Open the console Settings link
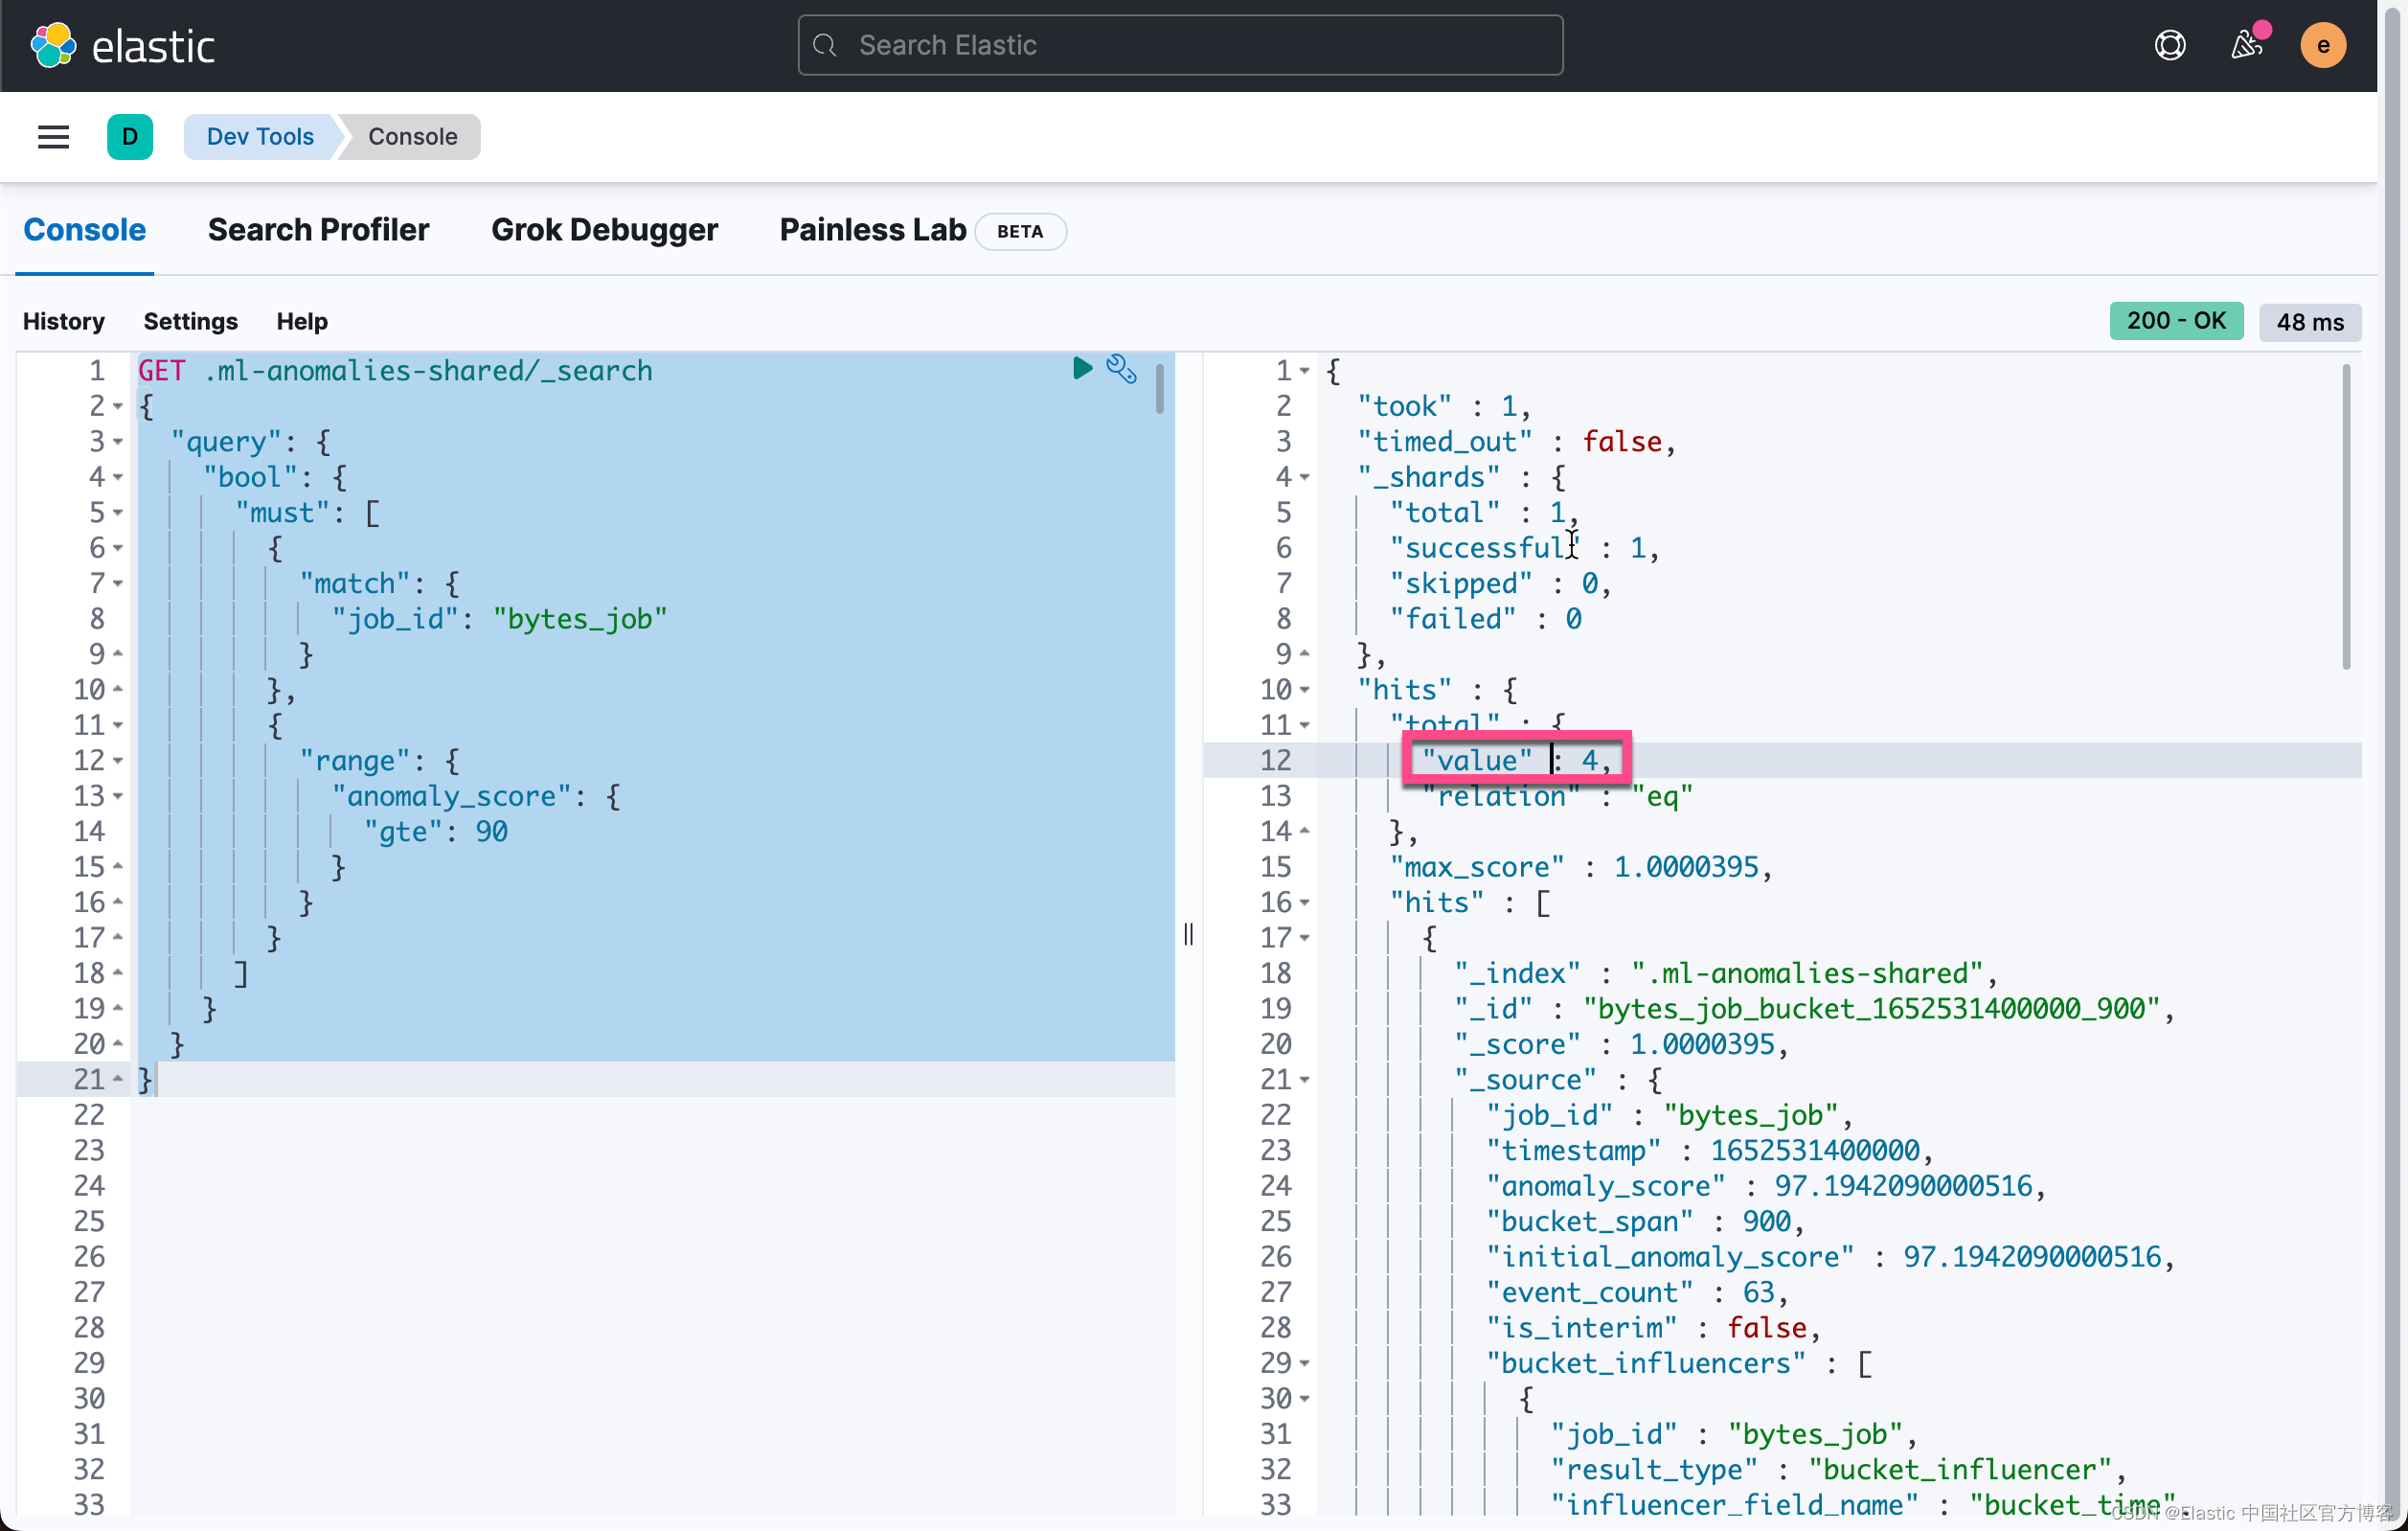 click(x=190, y=321)
